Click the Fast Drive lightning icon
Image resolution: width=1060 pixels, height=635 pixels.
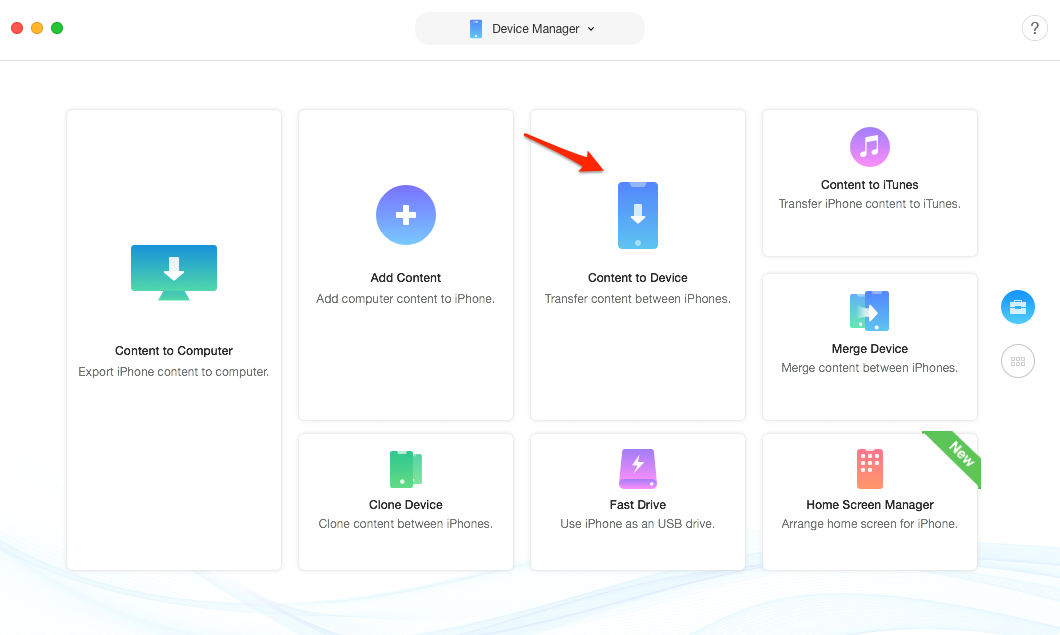[x=637, y=469]
